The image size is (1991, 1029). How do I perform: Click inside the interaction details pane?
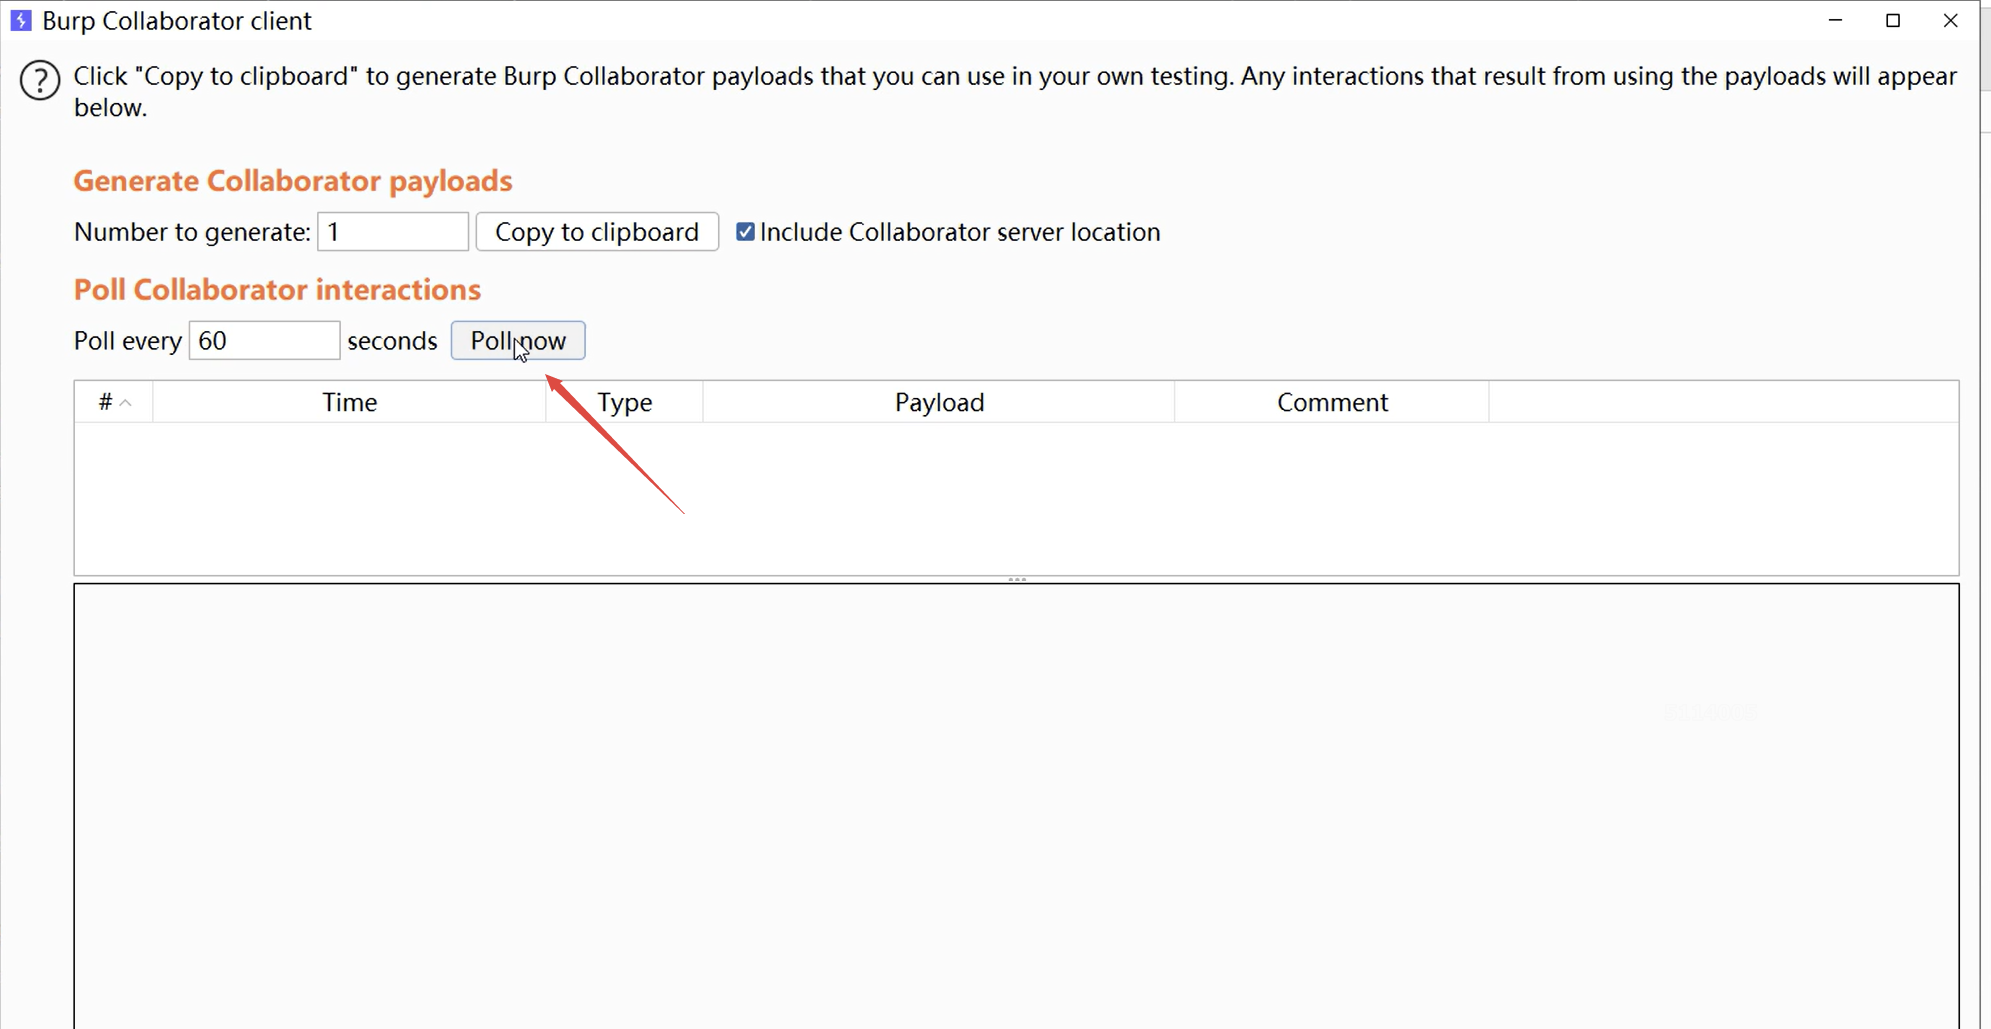[1016, 806]
